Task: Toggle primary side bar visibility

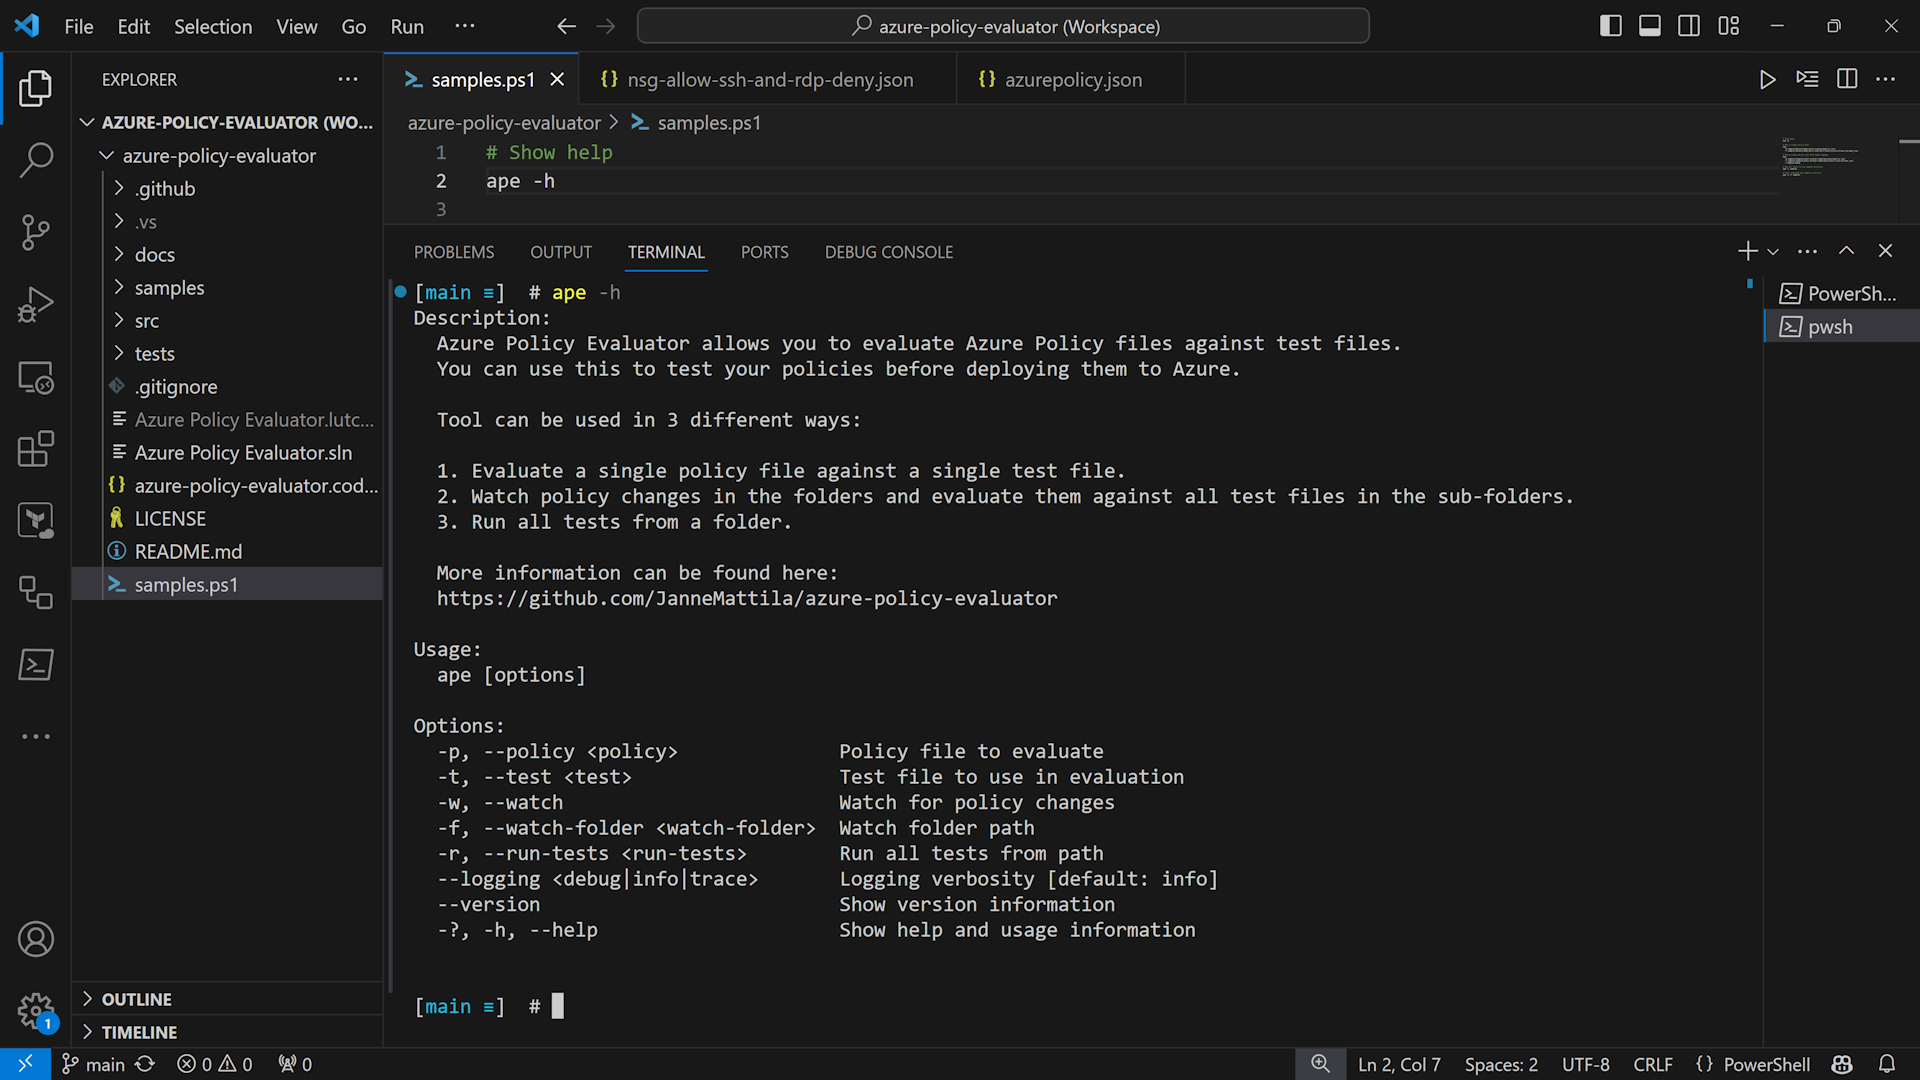Action: [x=1611, y=26]
